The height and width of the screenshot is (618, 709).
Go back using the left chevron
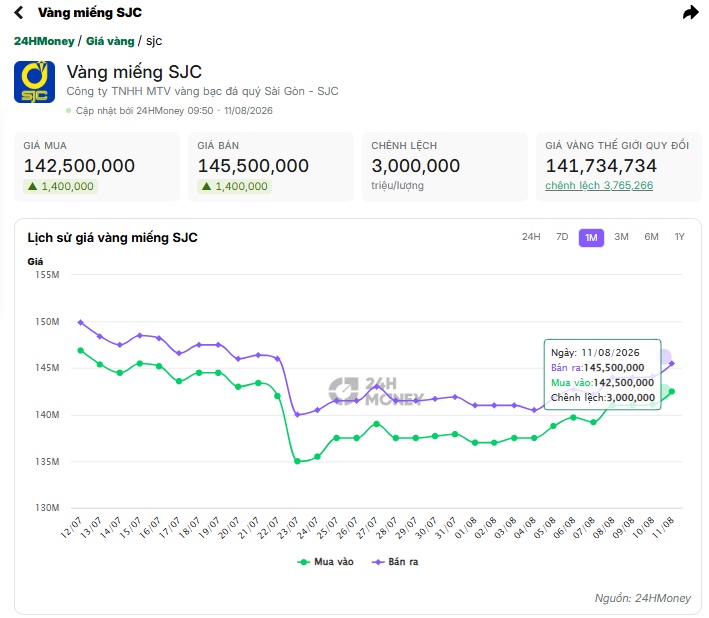point(19,12)
